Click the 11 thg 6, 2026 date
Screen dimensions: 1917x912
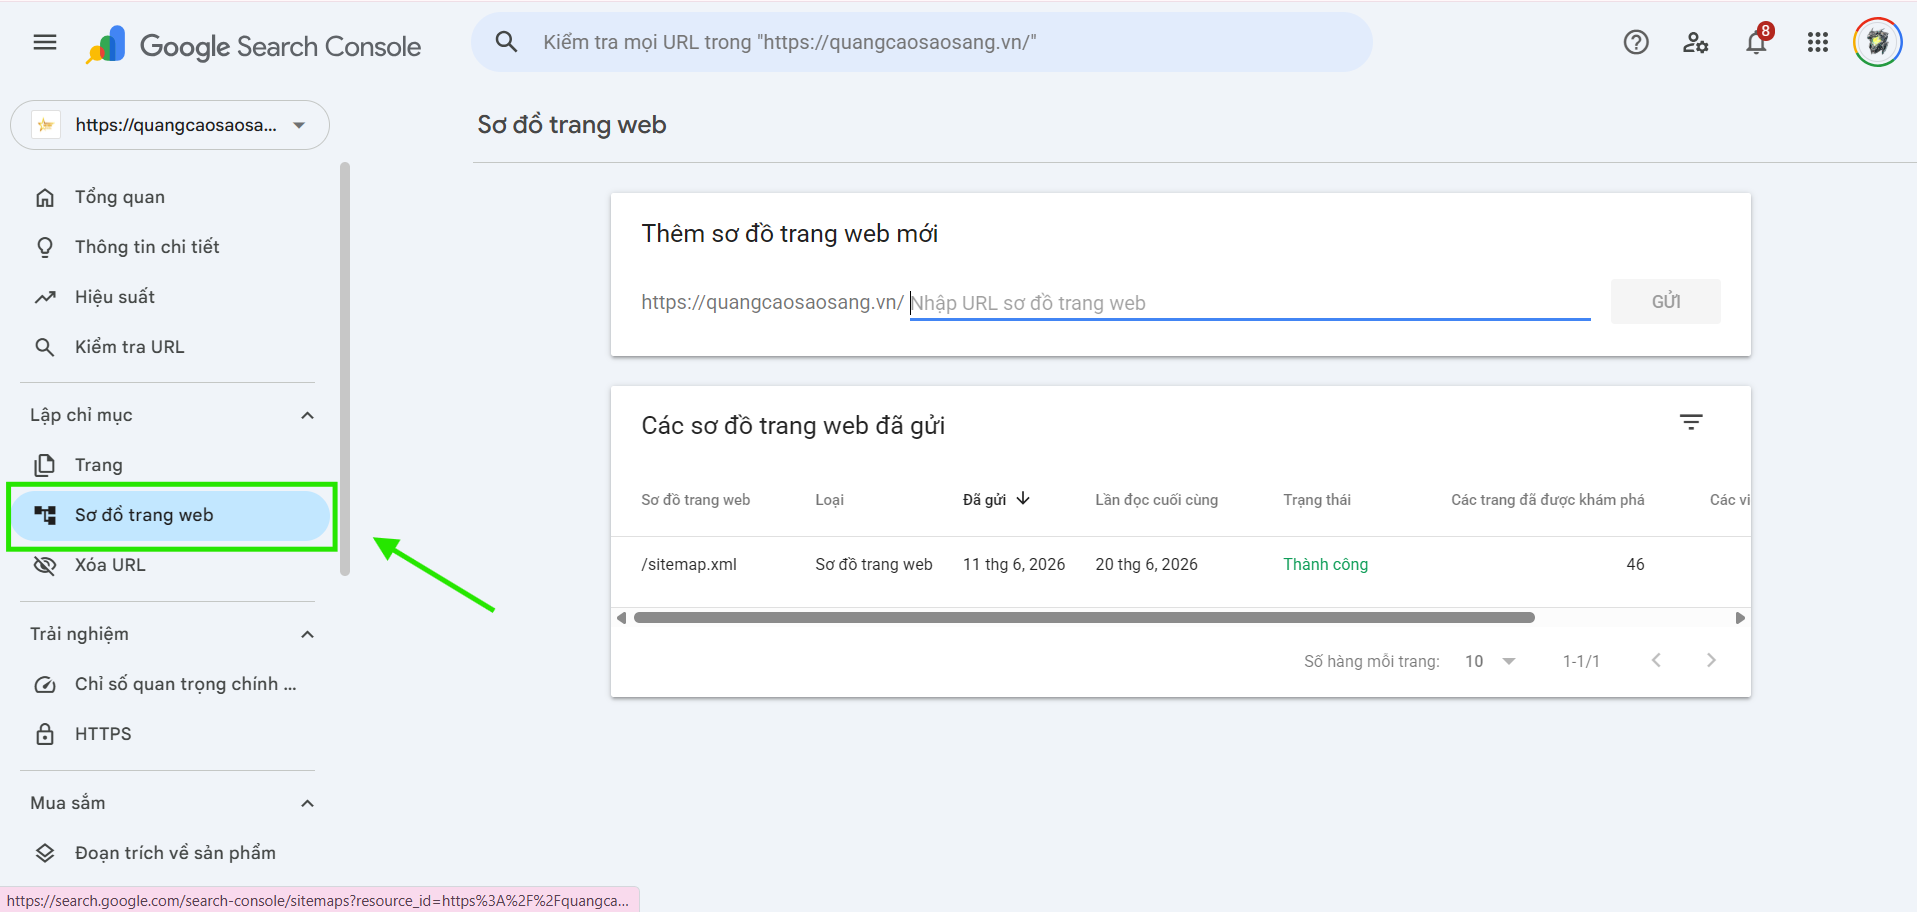pyautogui.click(x=1014, y=564)
